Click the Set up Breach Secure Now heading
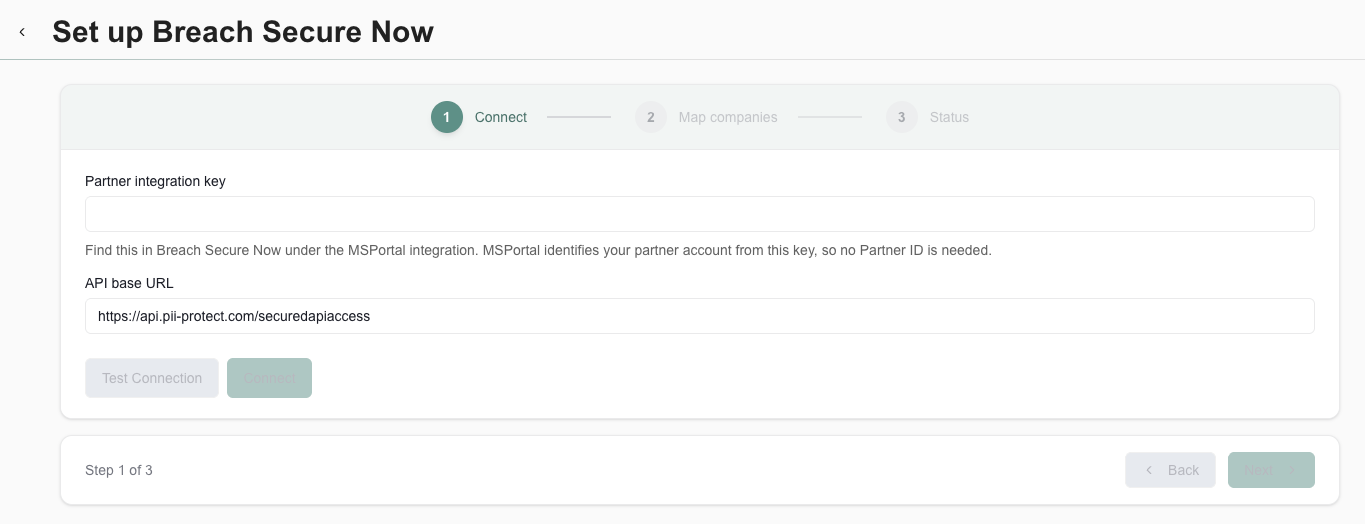This screenshot has height=524, width=1365. click(x=243, y=32)
